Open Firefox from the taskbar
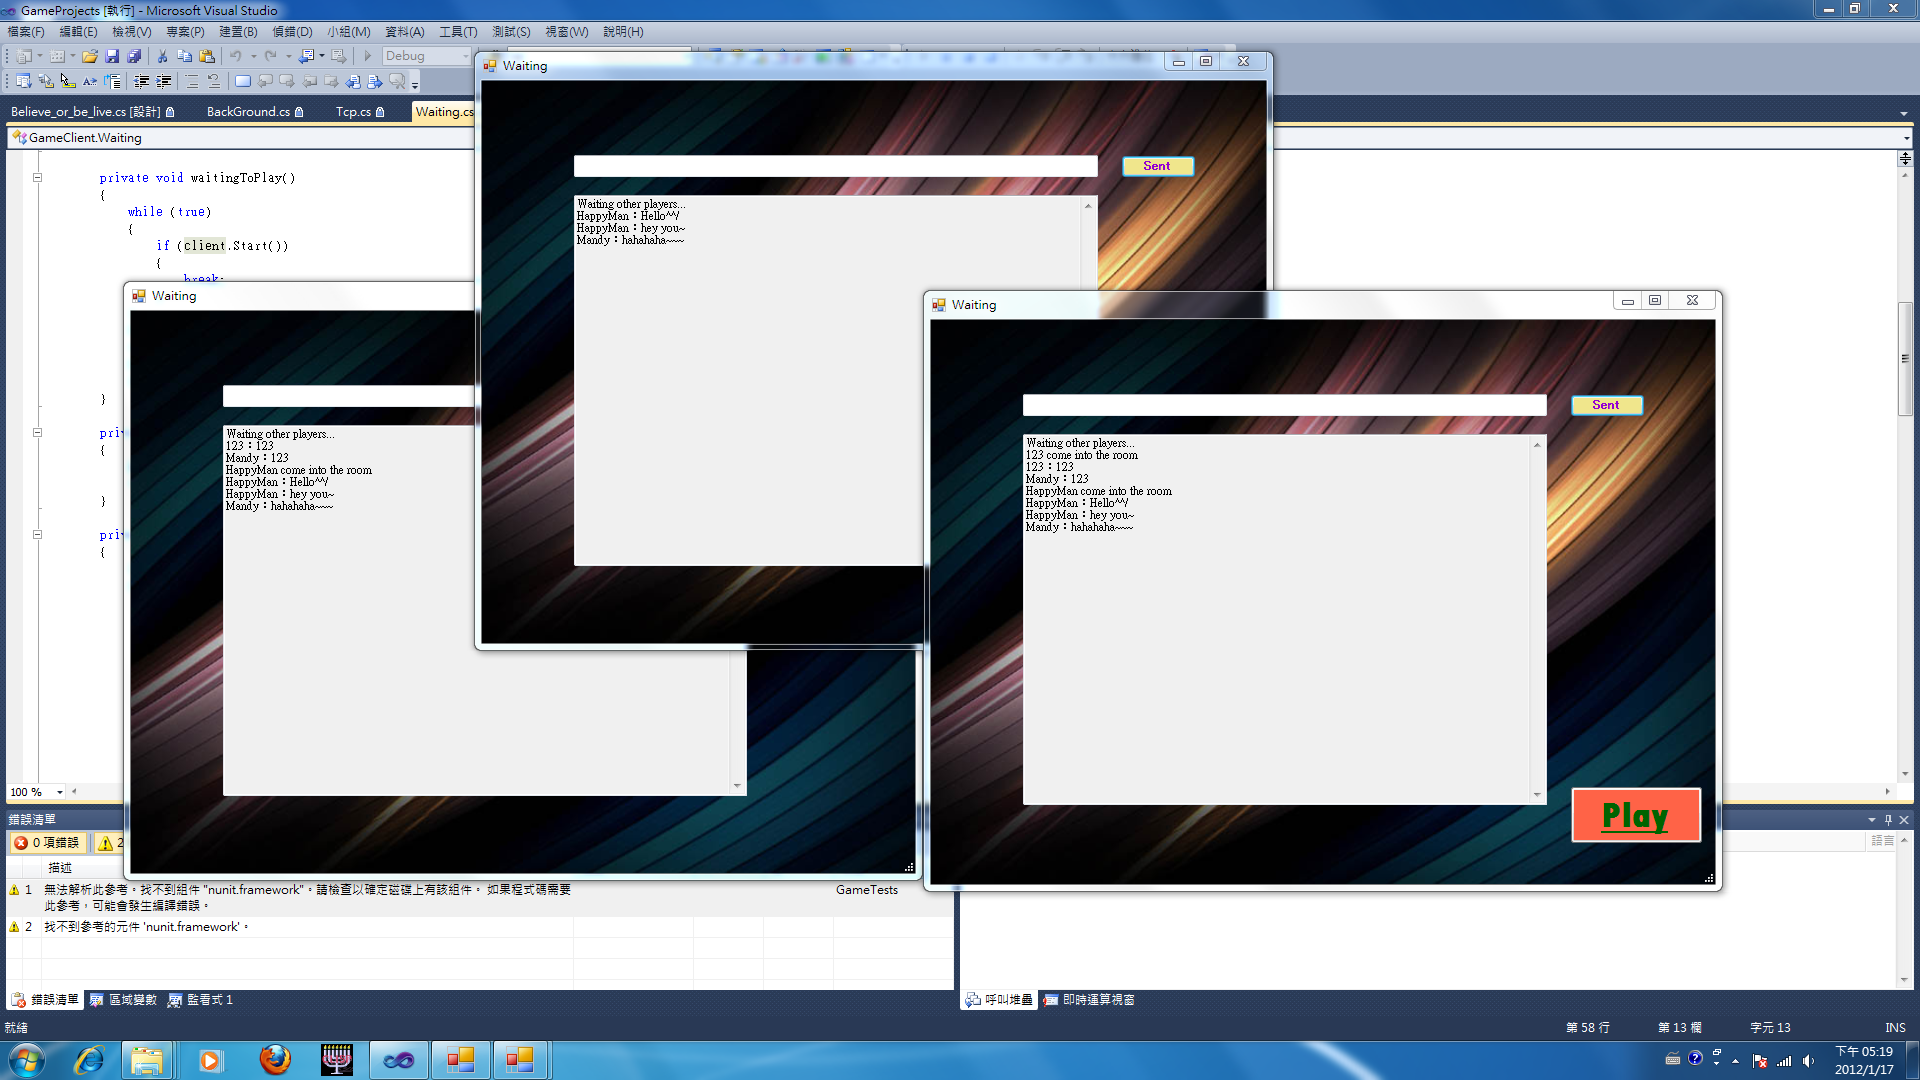Screen dimensions: 1920x1080 tap(275, 1060)
